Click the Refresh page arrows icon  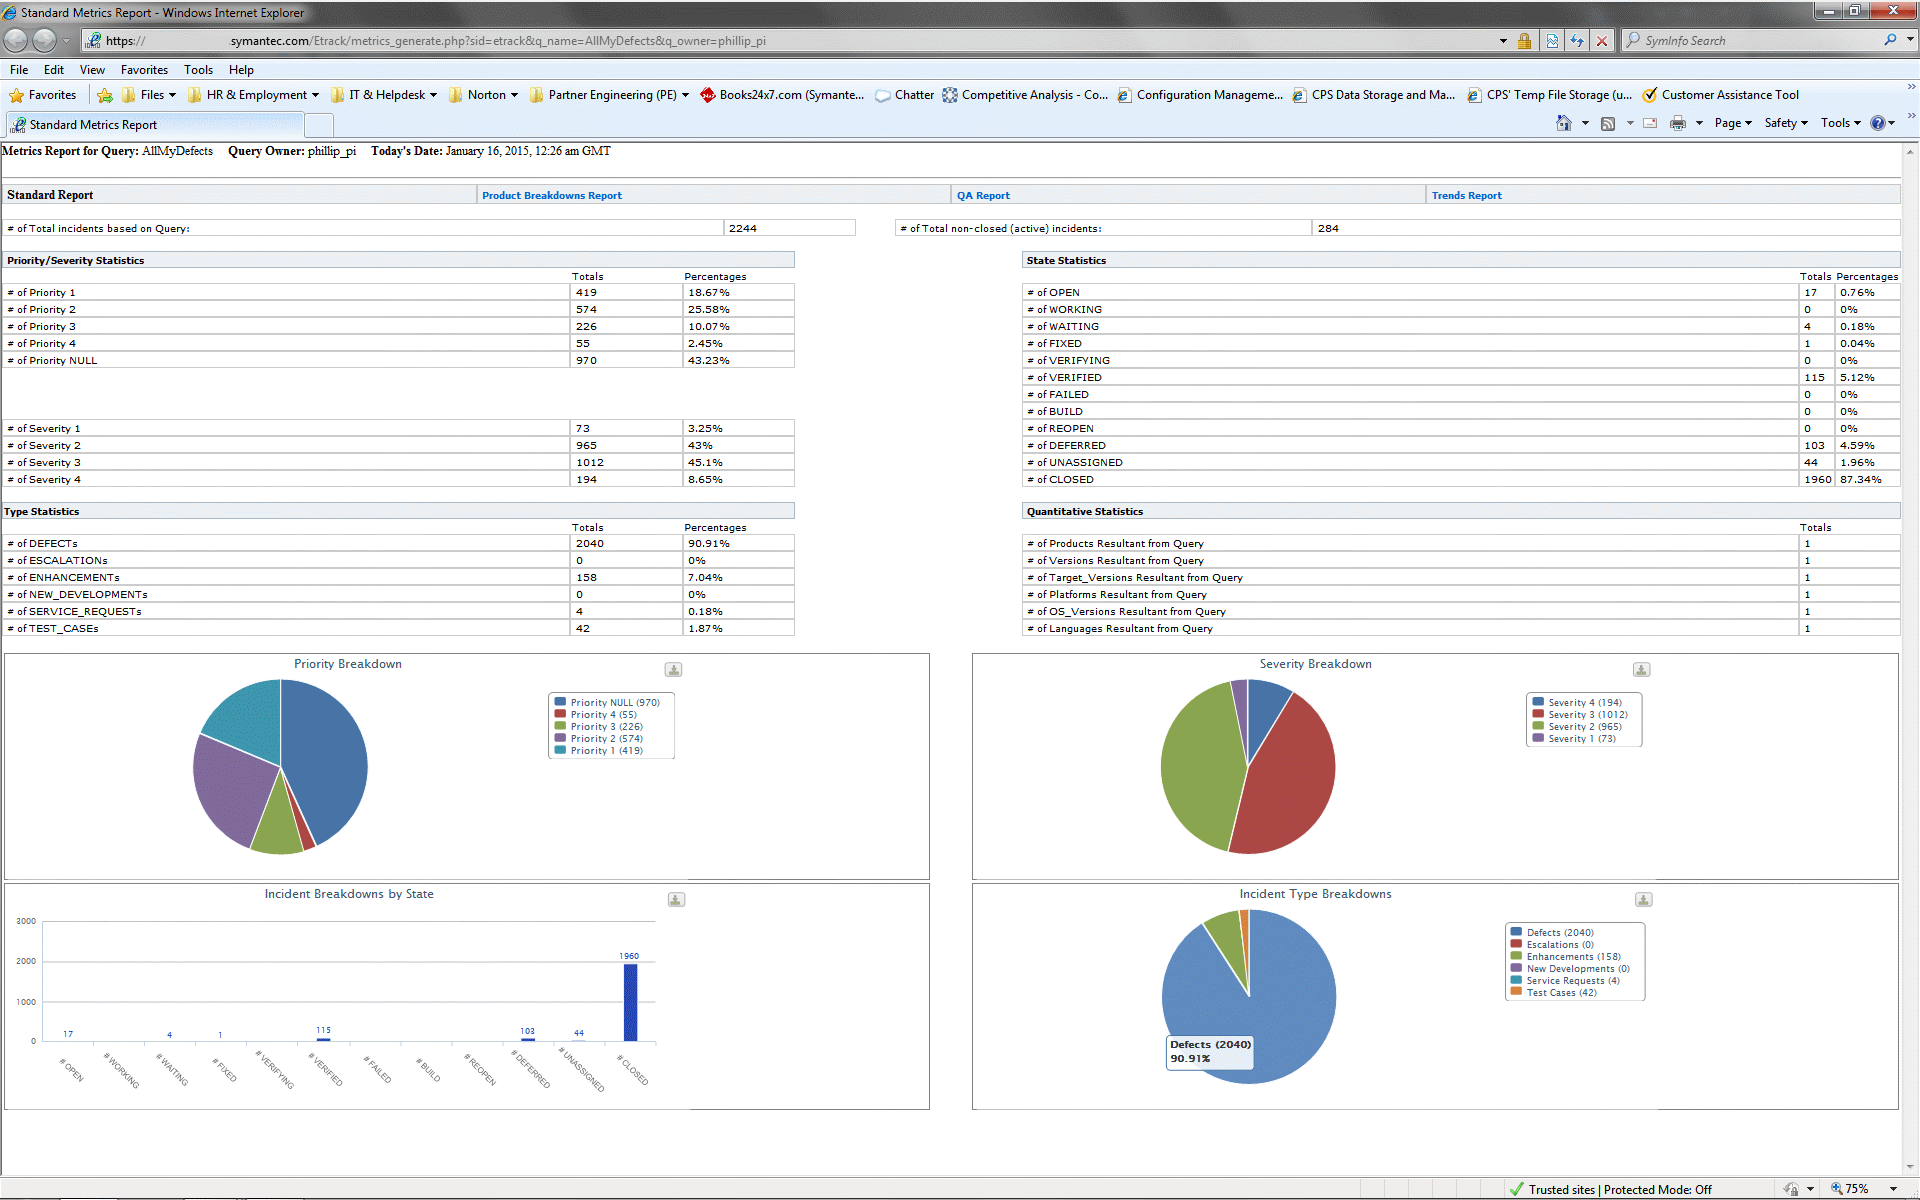[x=1577, y=41]
